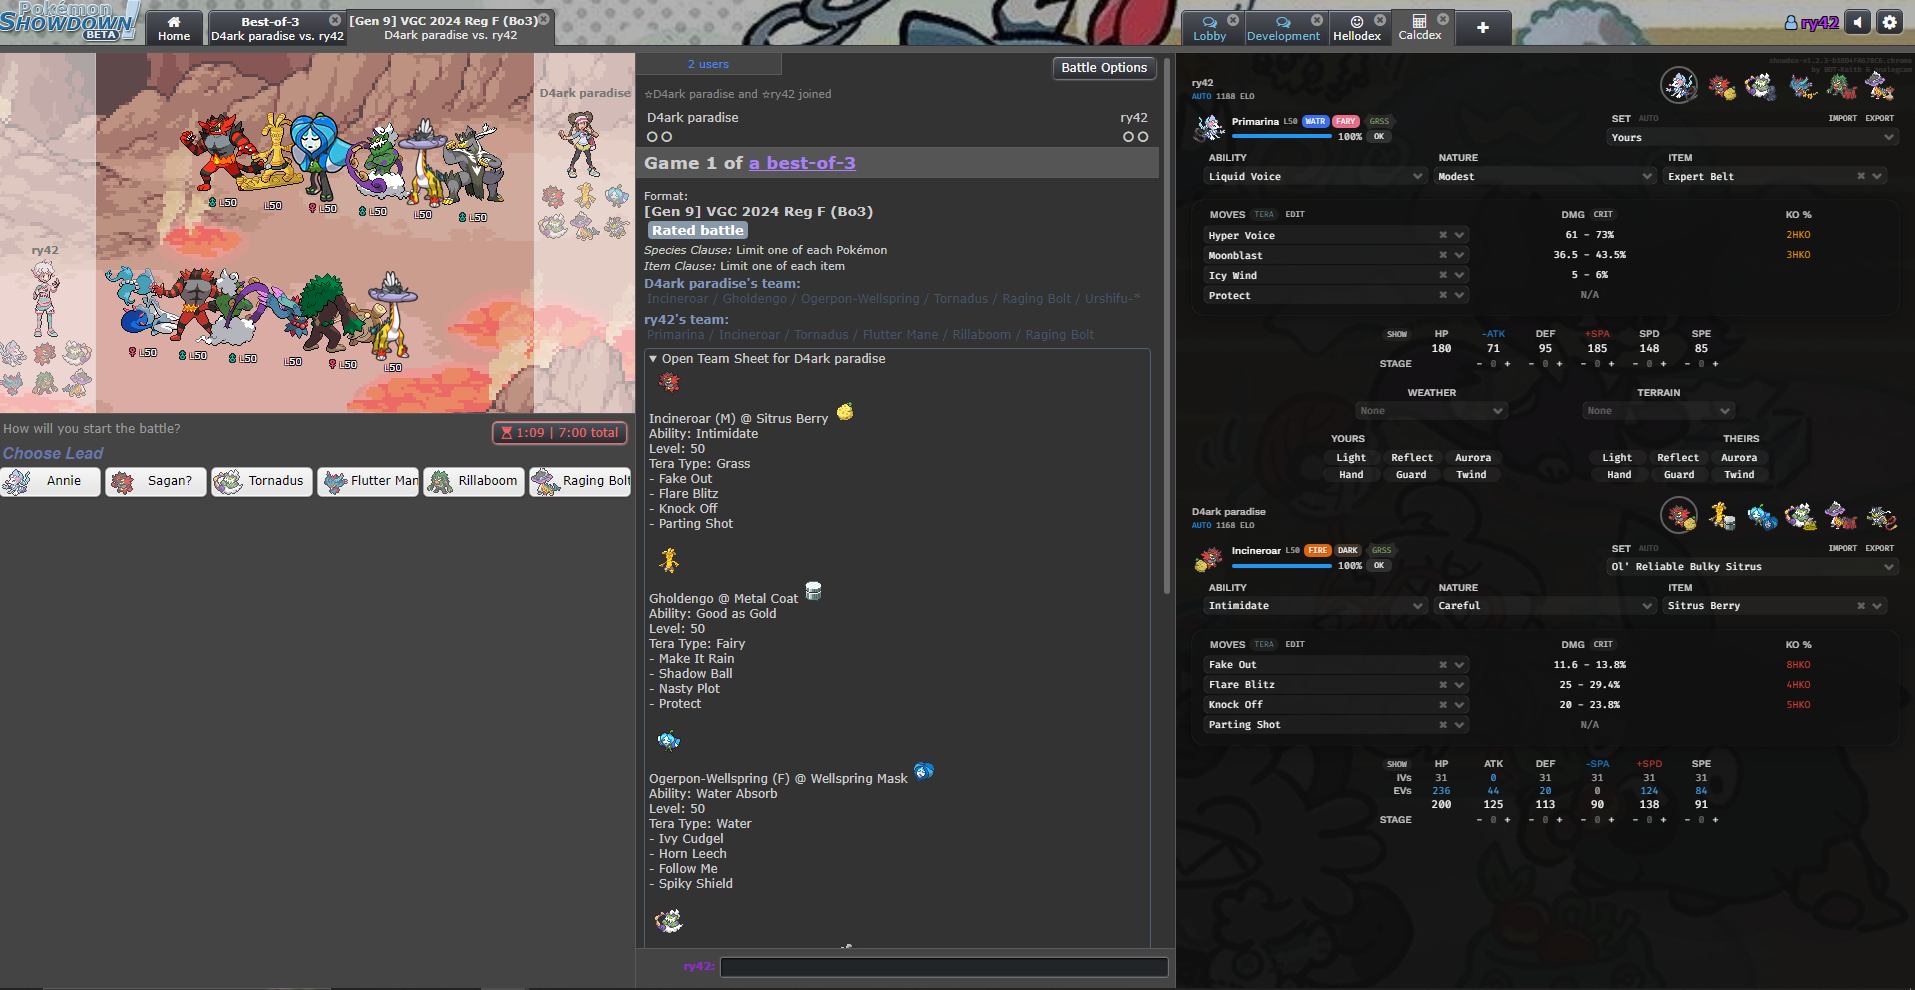Select Raging Bolt icon in ry42's calc team row
The image size is (1915, 990).
point(1881,87)
